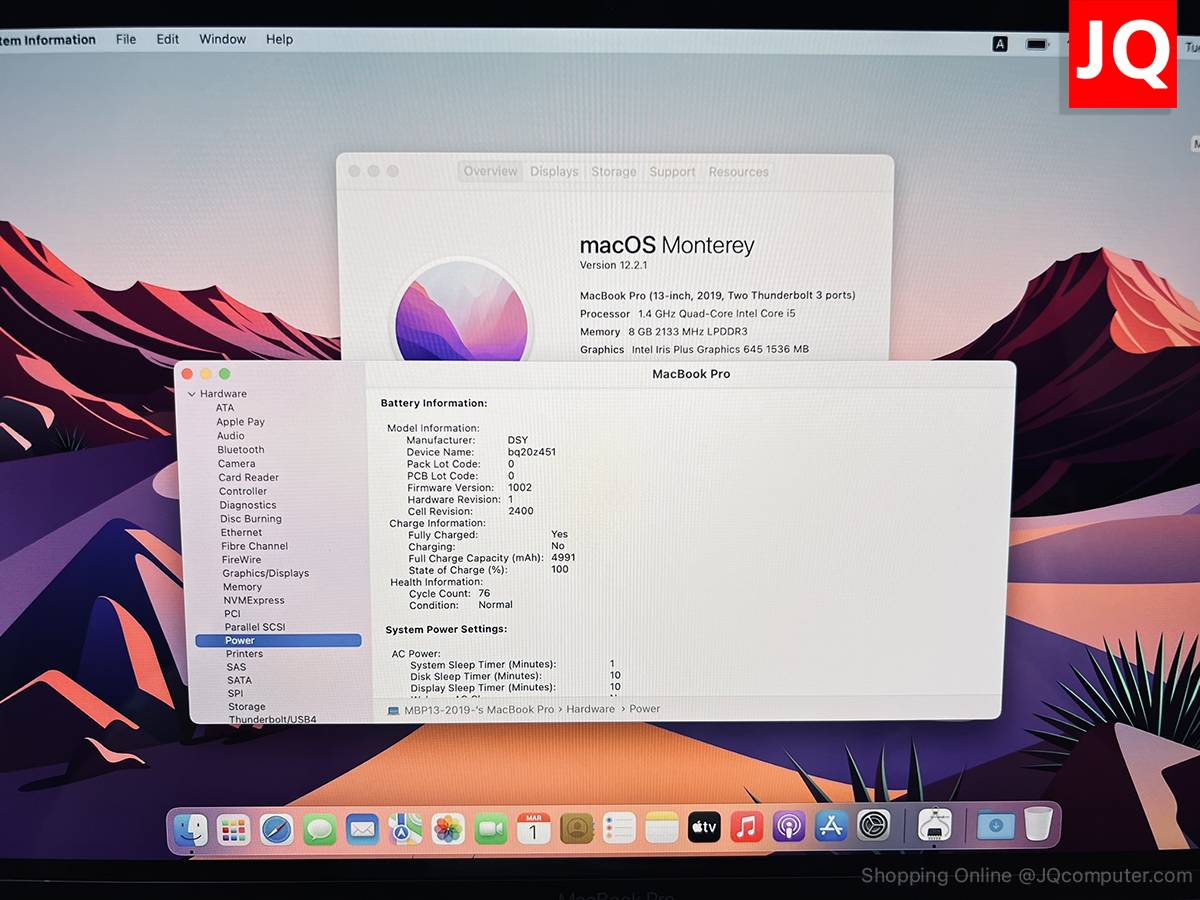This screenshot has height=900, width=1200.
Task: Select FireWire in the sidebar
Action: pos(242,560)
